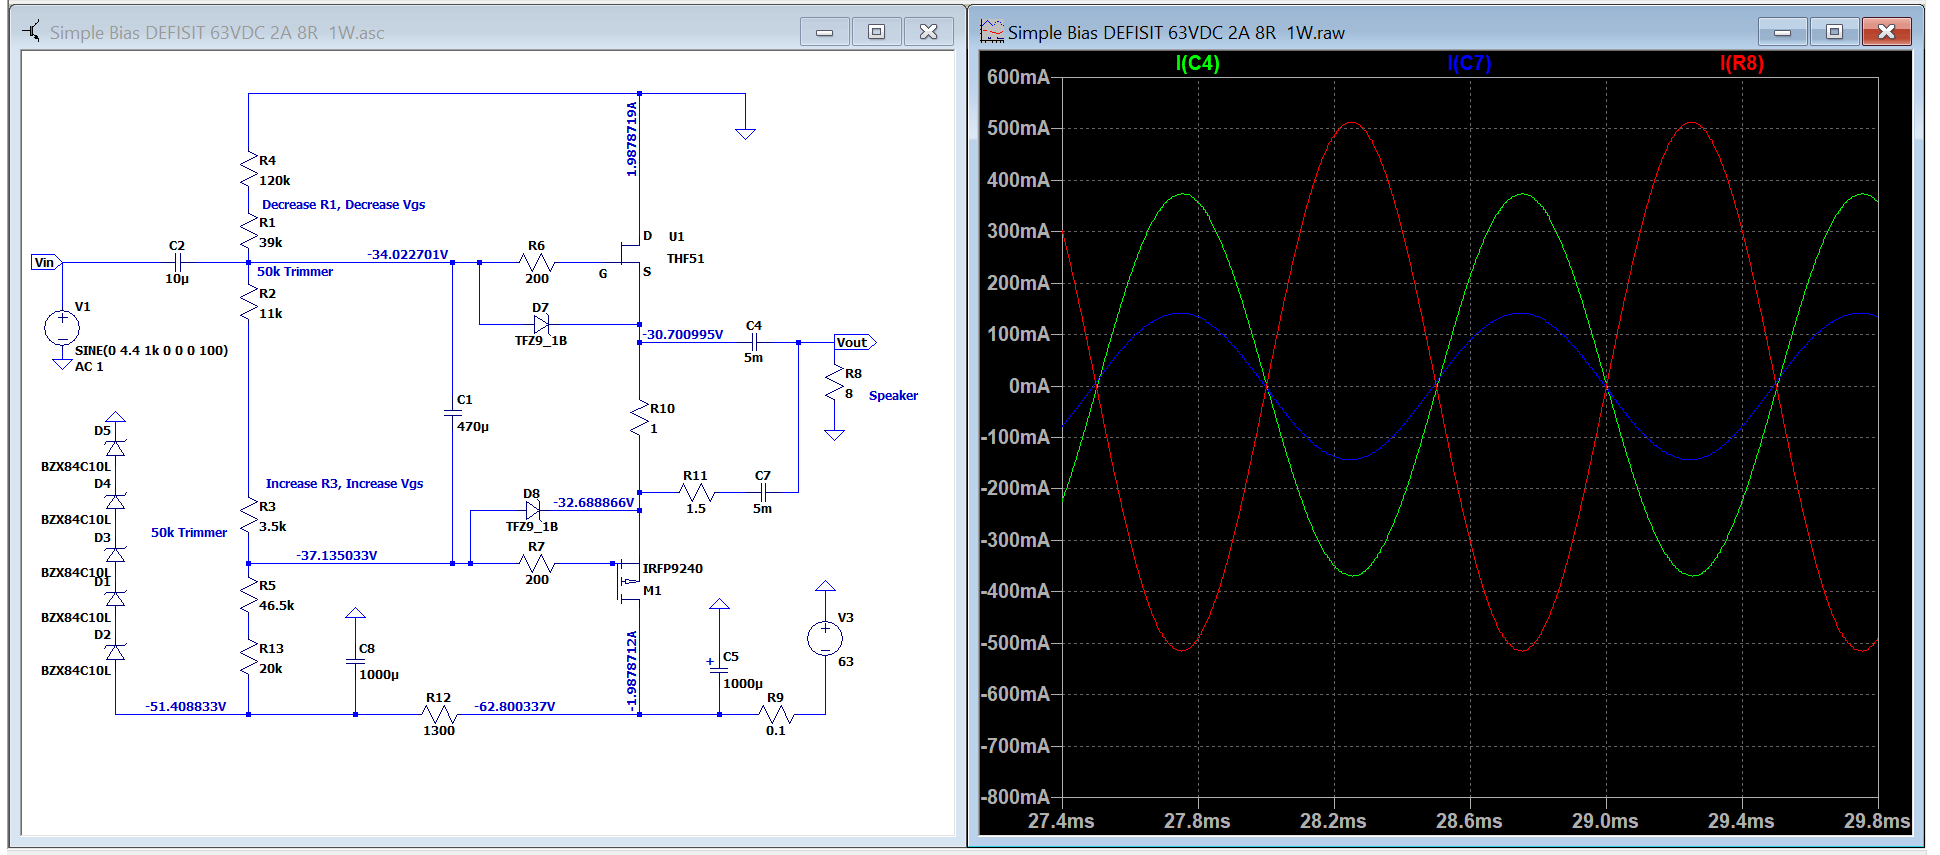The height and width of the screenshot is (855, 1940).
Task: Select capacitor C8 1000µ symbol
Action: pos(355,660)
